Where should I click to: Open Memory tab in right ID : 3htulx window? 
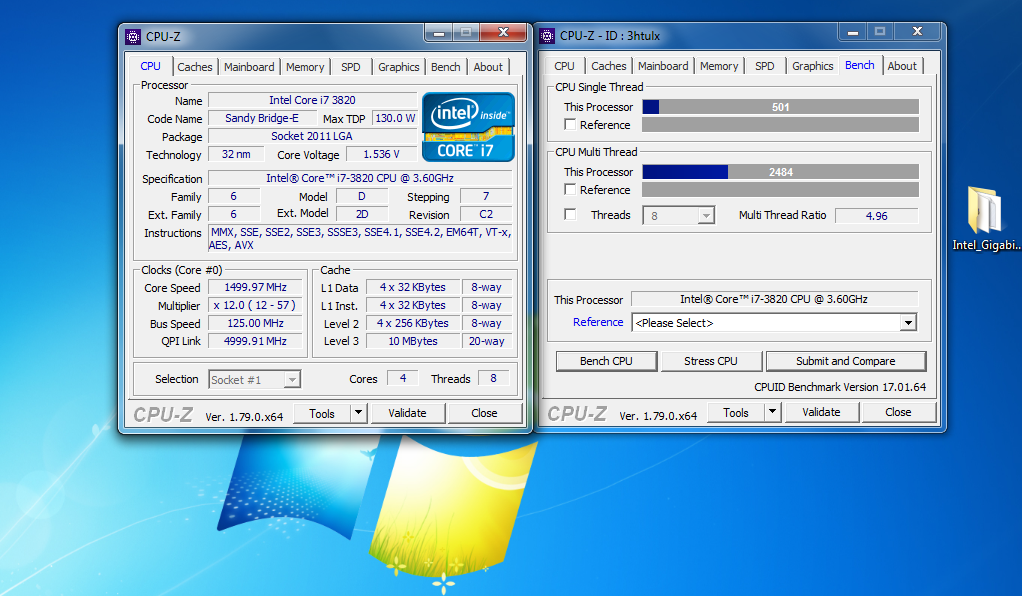pyautogui.click(x=719, y=66)
